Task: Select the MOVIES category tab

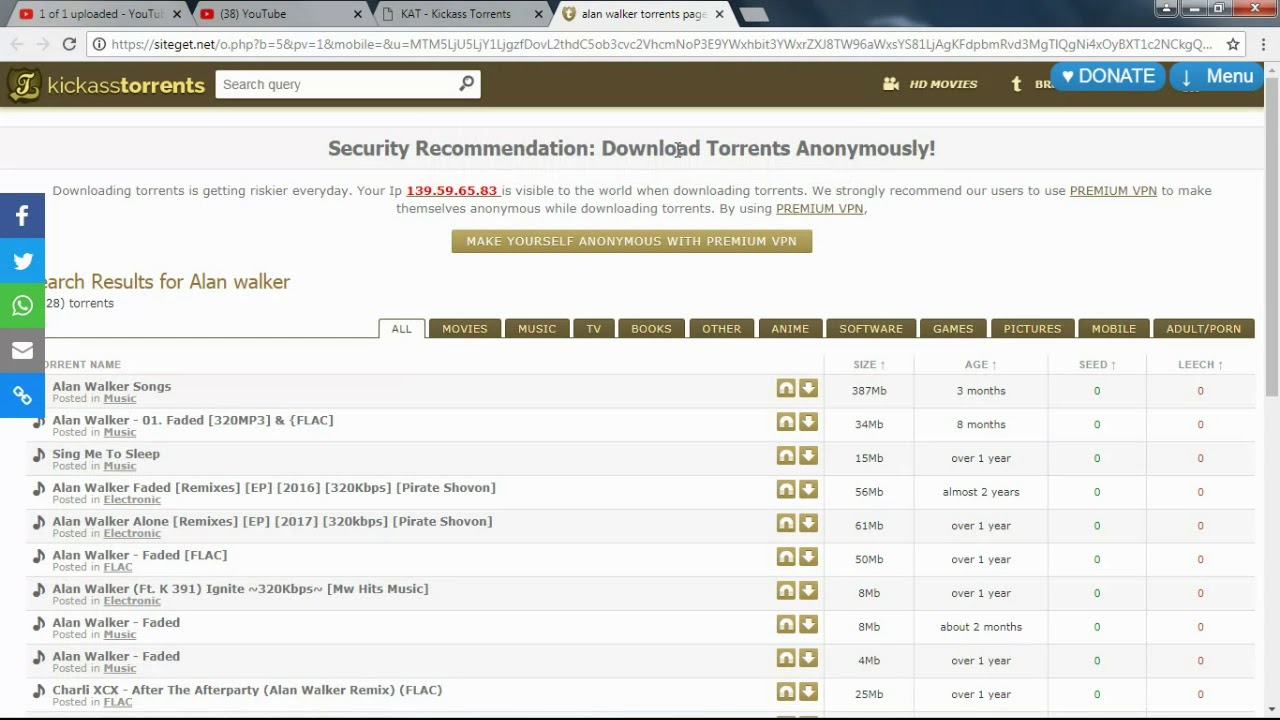Action: coord(465,328)
